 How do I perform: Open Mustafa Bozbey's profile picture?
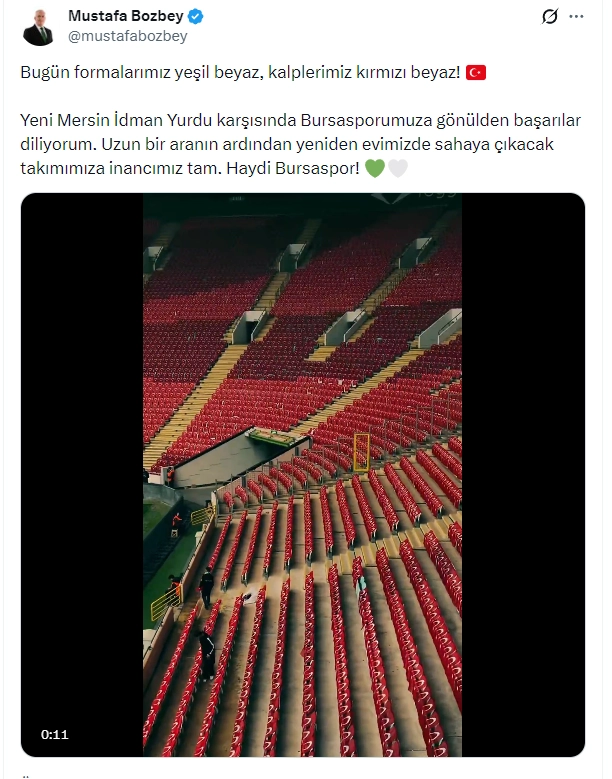pos(38,27)
